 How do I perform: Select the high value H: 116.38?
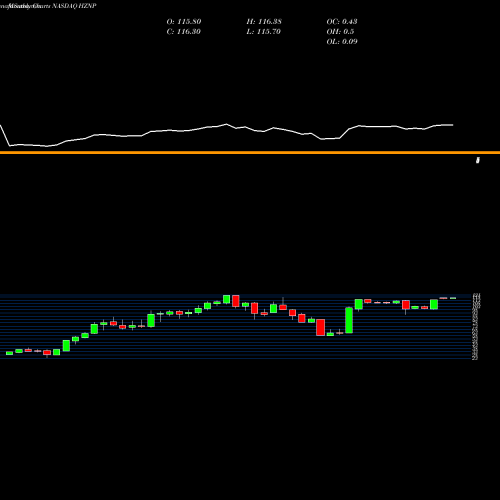264,21
